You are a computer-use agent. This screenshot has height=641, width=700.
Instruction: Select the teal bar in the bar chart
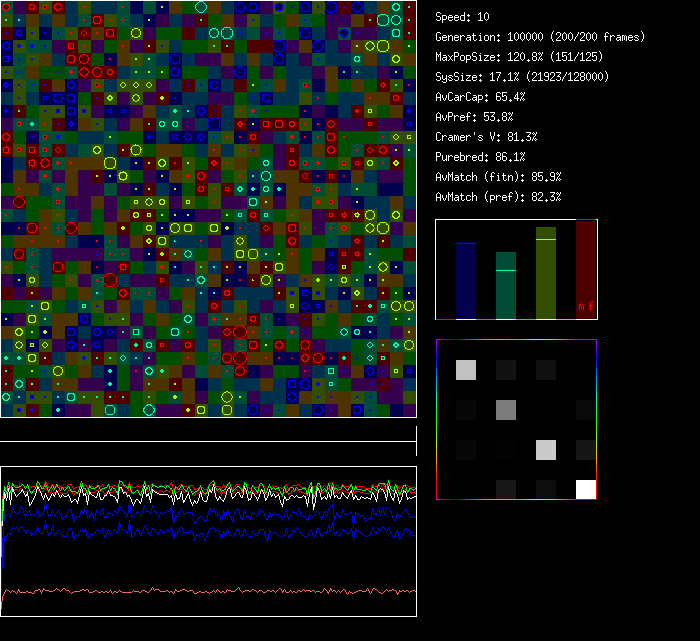click(506, 285)
